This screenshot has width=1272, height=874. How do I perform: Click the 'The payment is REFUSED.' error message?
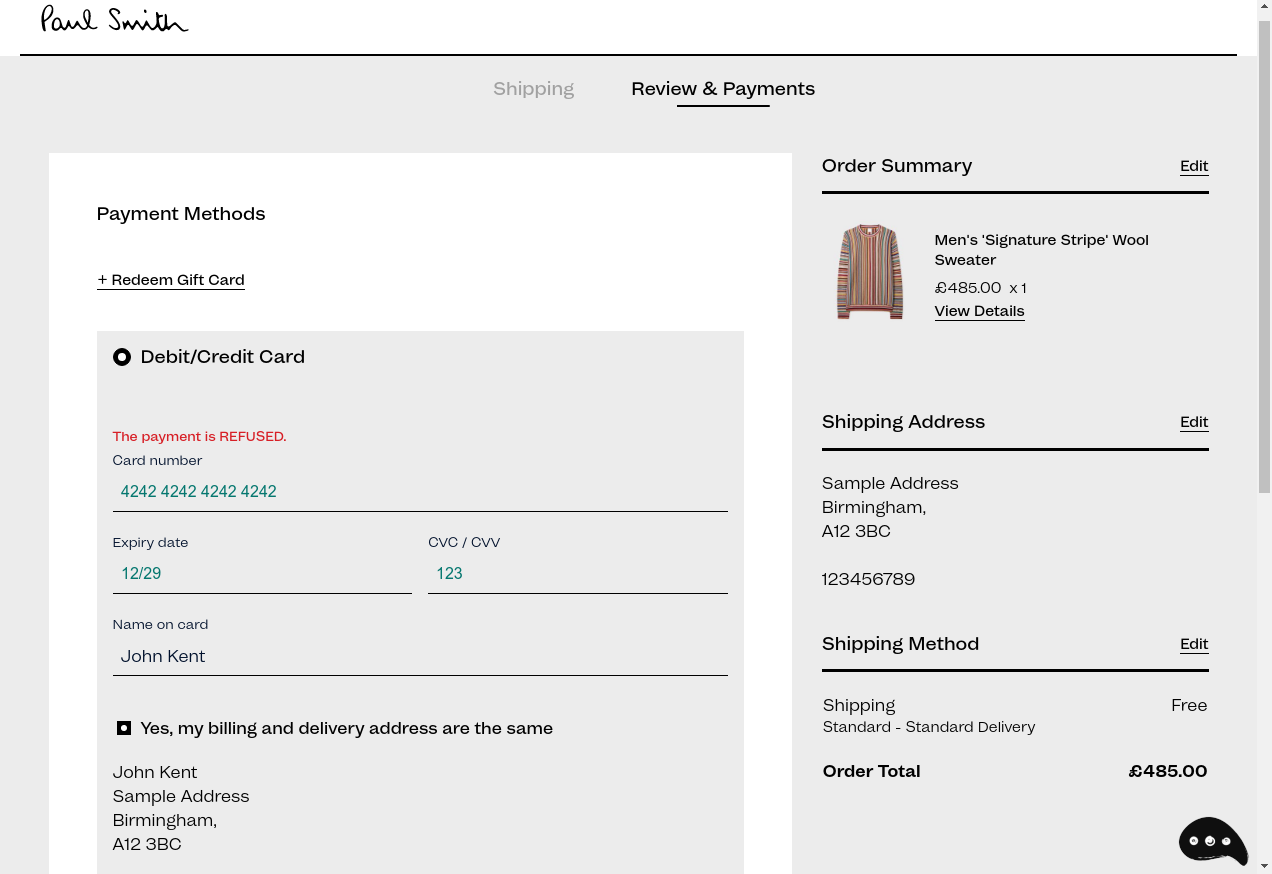point(199,436)
